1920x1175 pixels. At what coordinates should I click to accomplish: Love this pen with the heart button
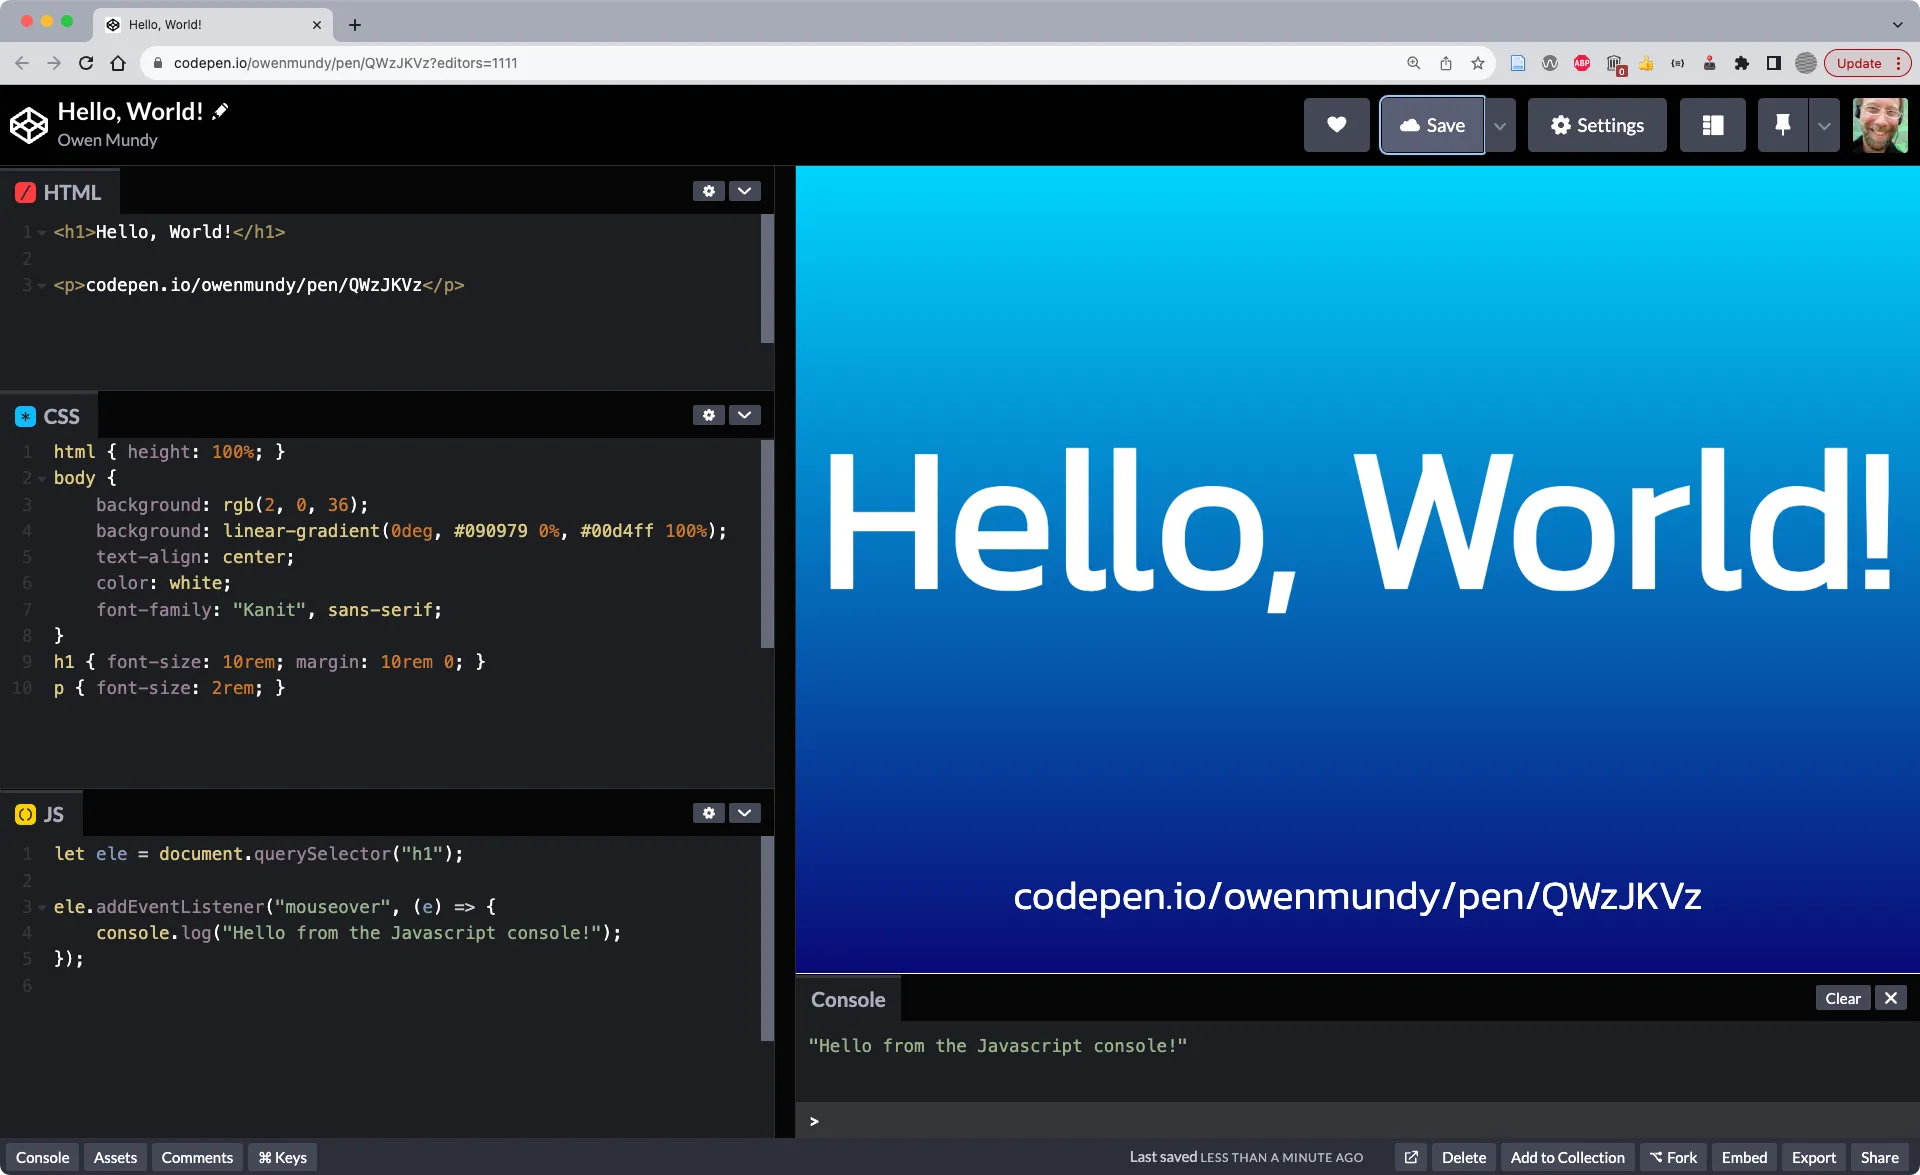coord(1336,125)
